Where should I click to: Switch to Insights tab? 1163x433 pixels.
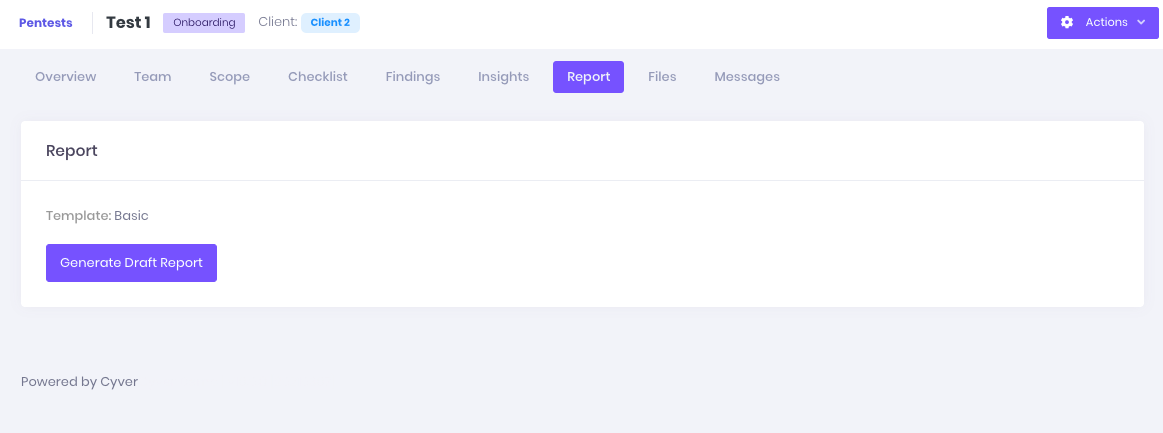click(504, 77)
